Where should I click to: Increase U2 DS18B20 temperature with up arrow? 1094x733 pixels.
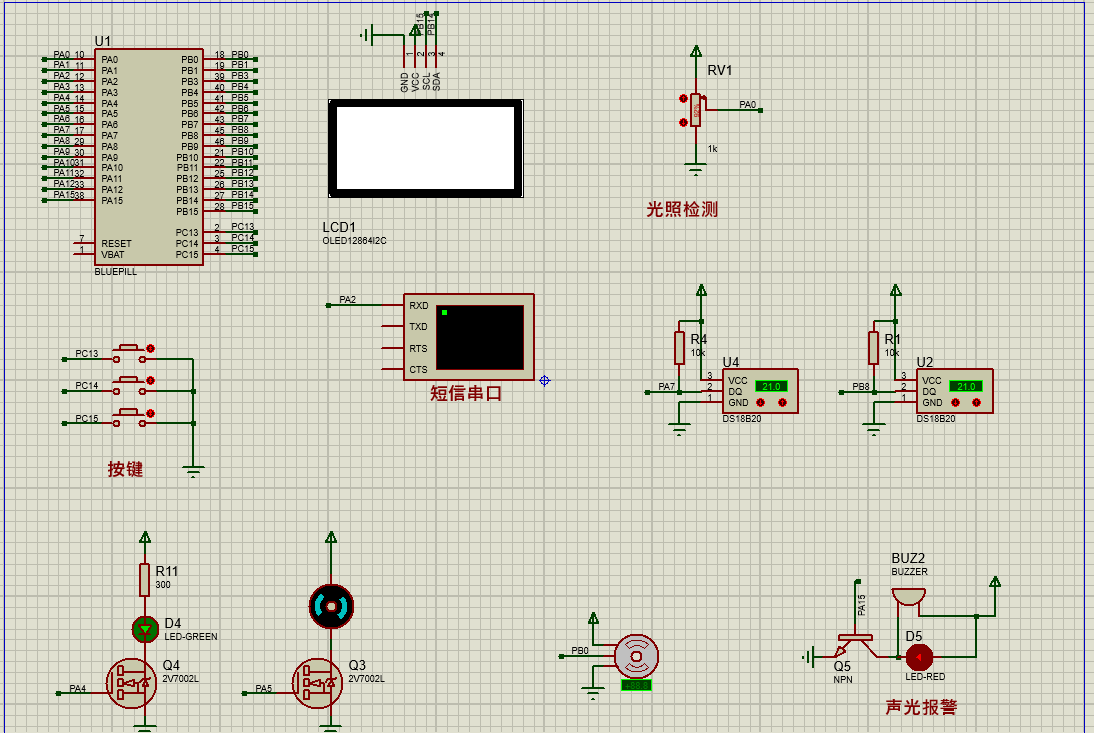click(x=976, y=402)
